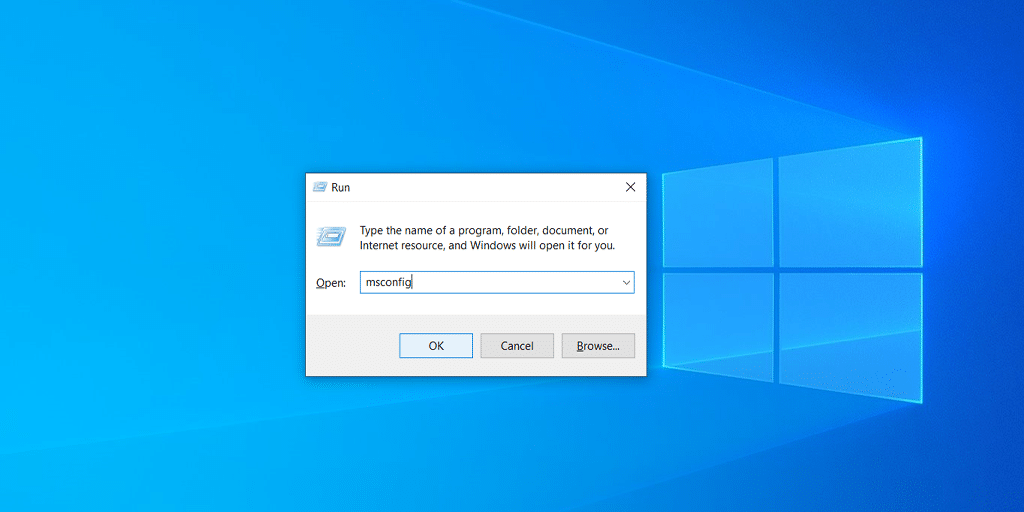Click the "Open:" label
1024x512 pixels.
click(330, 283)
